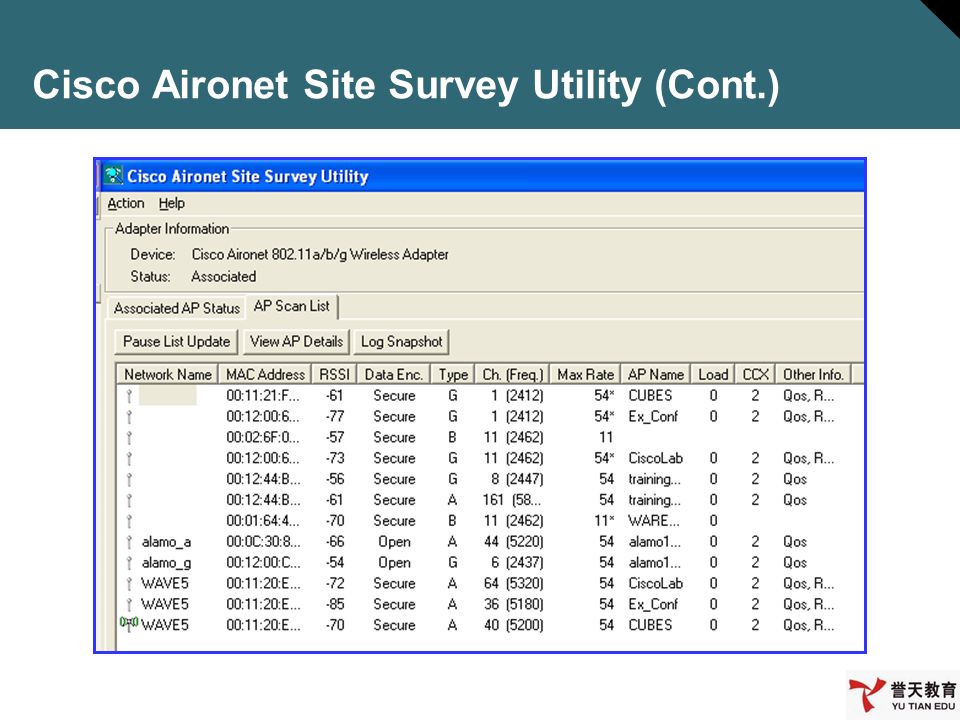
Task: Sort by the Type column header
Action: coord(453,374)
